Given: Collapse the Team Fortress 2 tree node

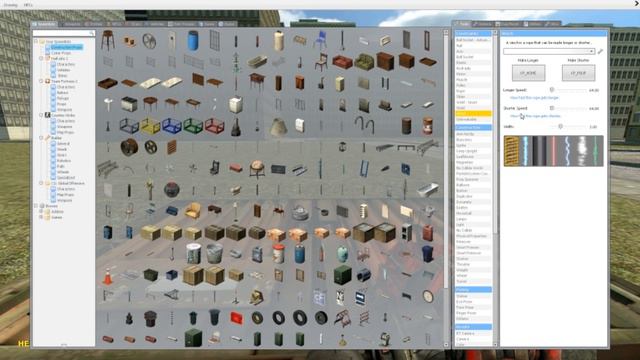Looking at the screenshot, I should [41, 81].
